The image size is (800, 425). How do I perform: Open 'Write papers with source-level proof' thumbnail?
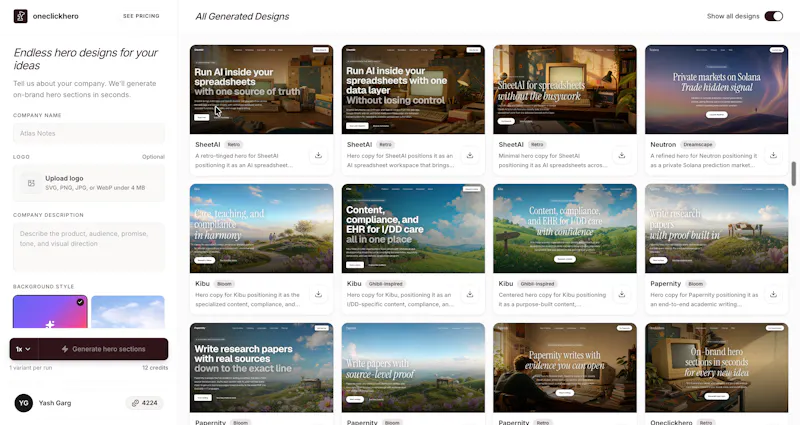pos(413,367)
